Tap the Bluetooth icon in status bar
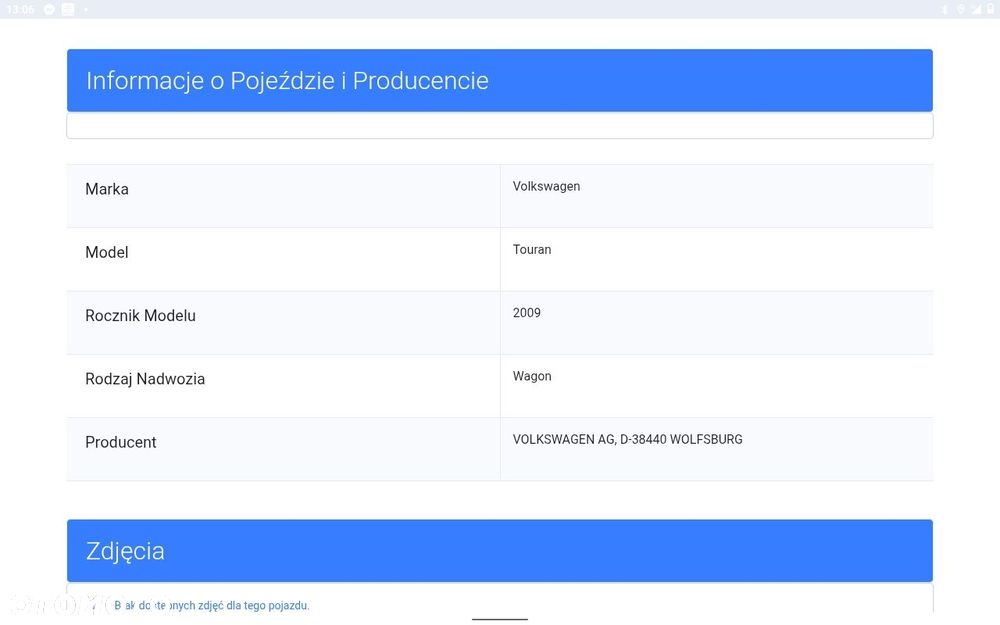This screenshot has width=1000, height=625. (945, 9)
